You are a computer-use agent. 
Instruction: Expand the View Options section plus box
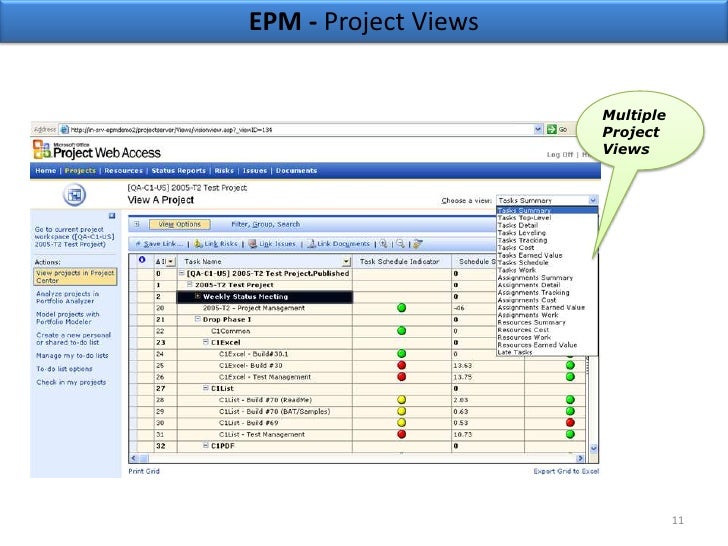point(137,224)
